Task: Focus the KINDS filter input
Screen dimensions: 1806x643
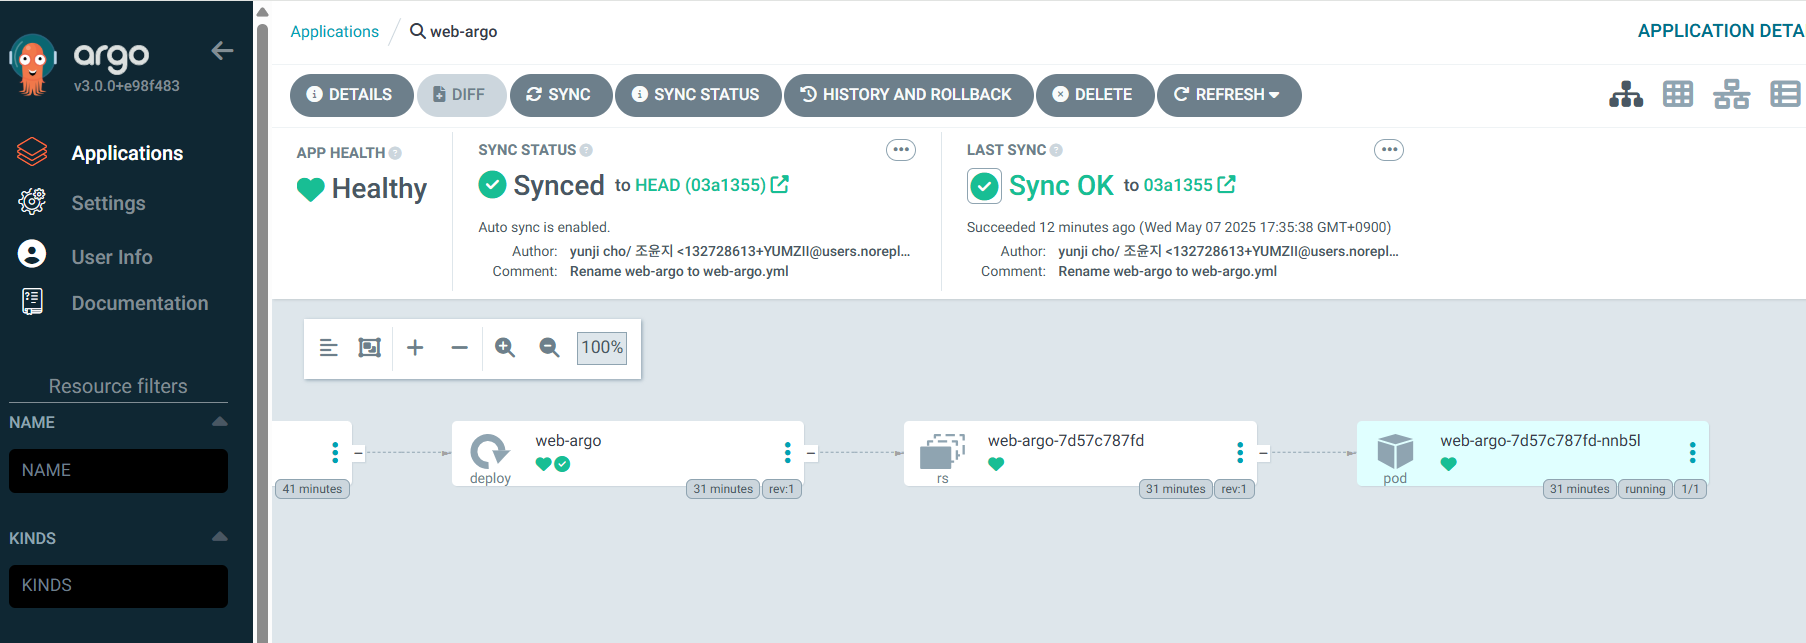Action: tap(118, 586)
